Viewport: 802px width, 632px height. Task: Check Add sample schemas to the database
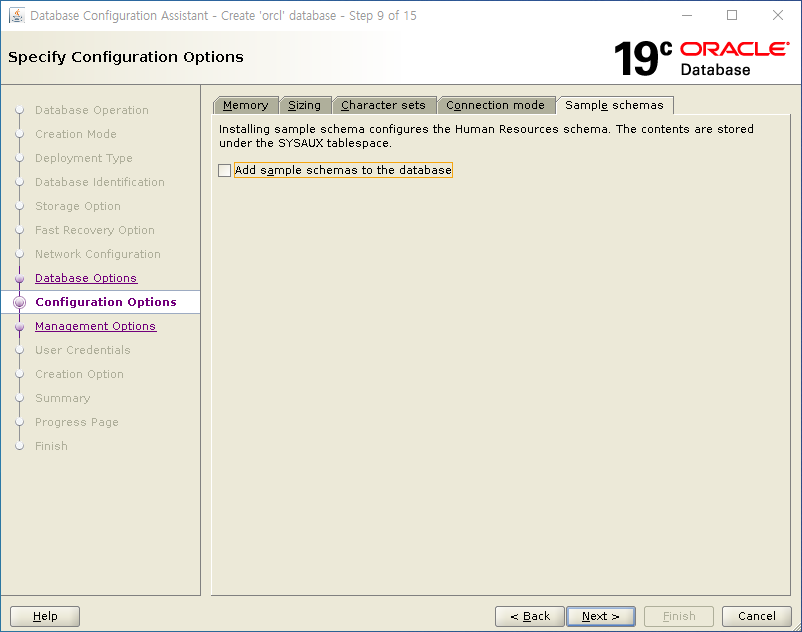click(225, 170)
